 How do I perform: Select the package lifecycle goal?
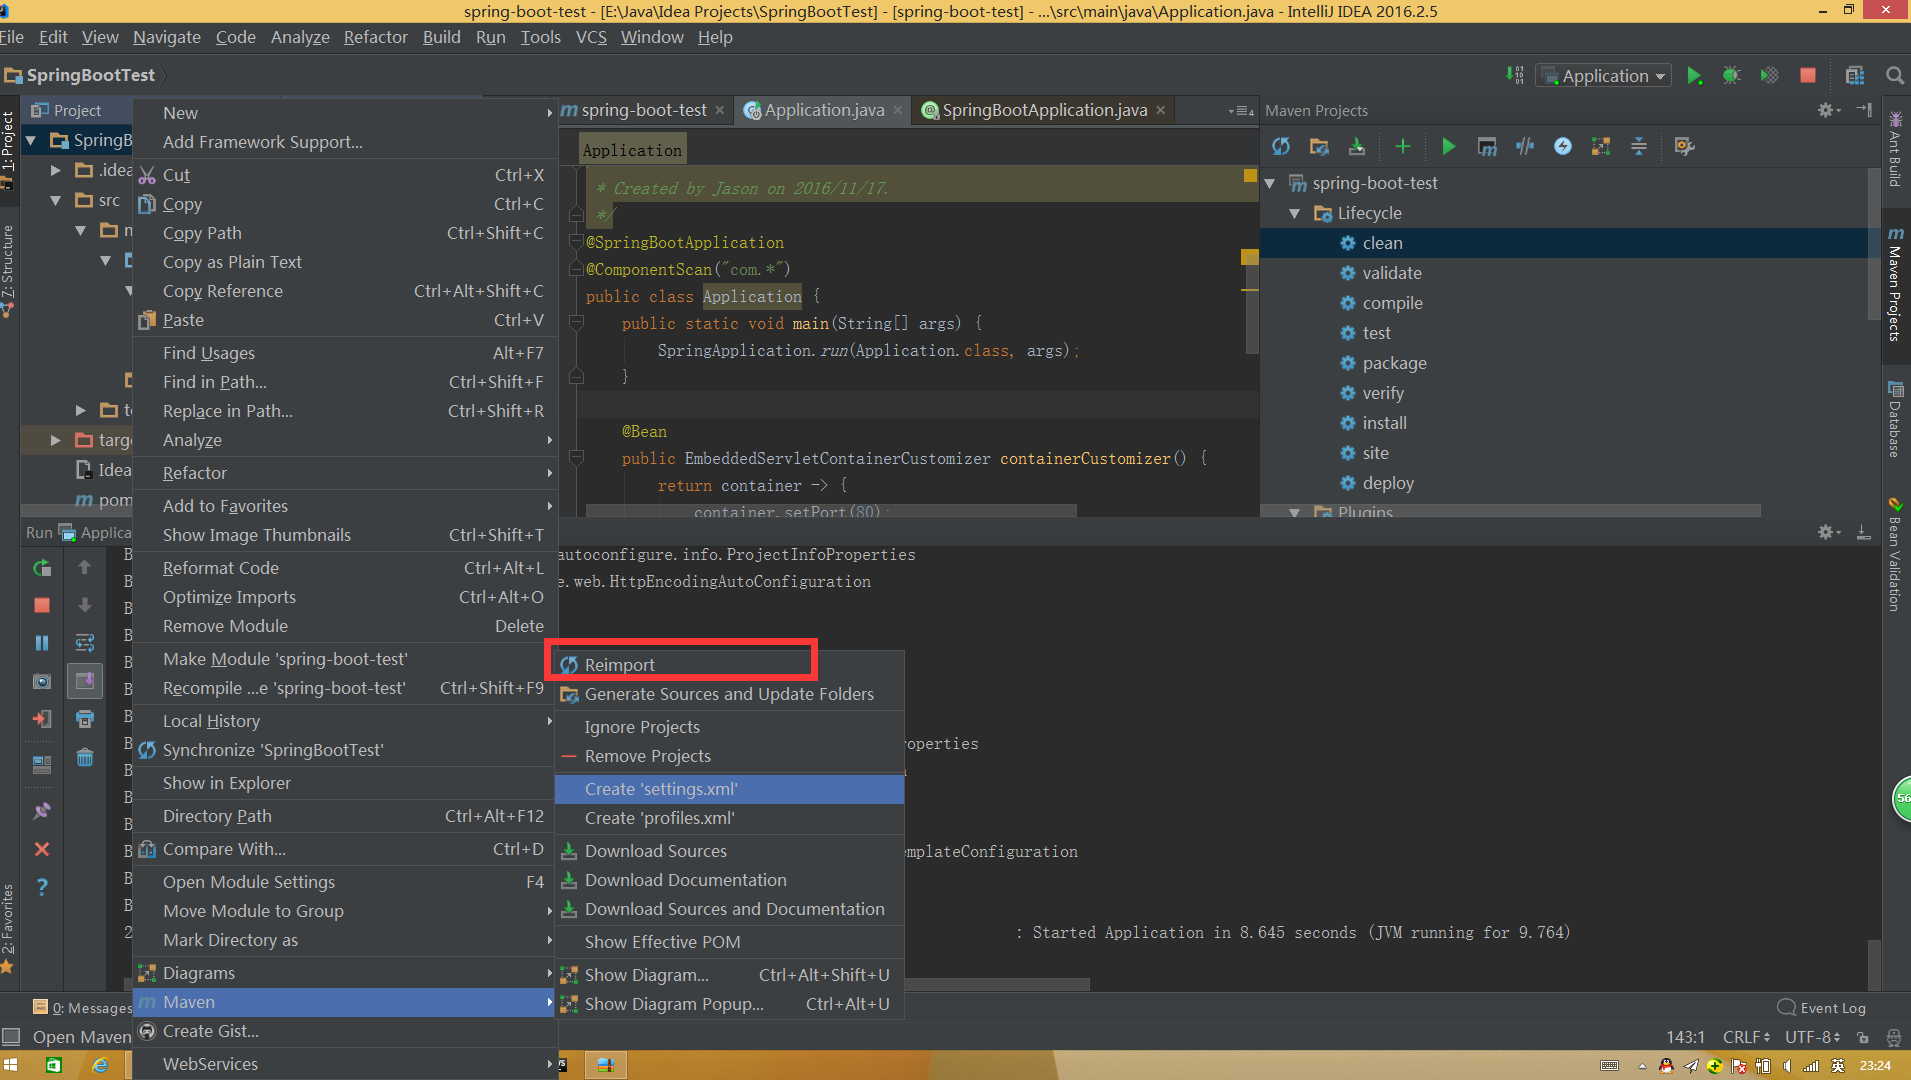(1394, 363)
